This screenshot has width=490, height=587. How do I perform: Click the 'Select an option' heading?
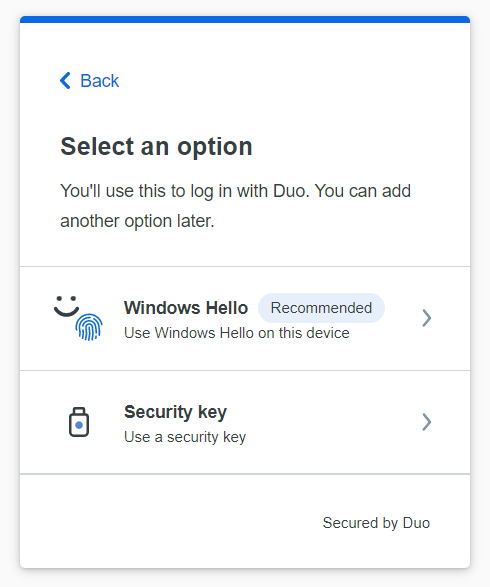tap(156, 146)
